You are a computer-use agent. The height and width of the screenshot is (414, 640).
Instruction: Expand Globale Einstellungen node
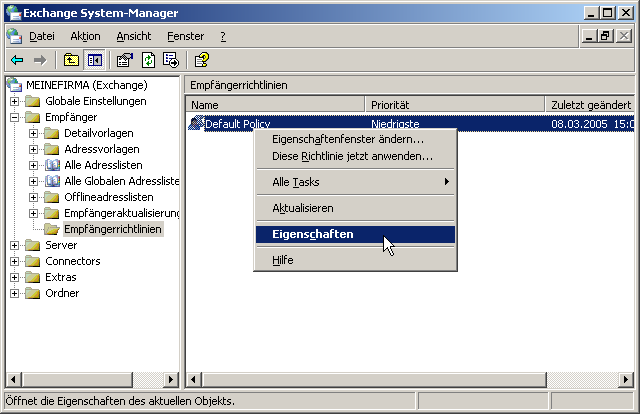(x=14, y=101)
